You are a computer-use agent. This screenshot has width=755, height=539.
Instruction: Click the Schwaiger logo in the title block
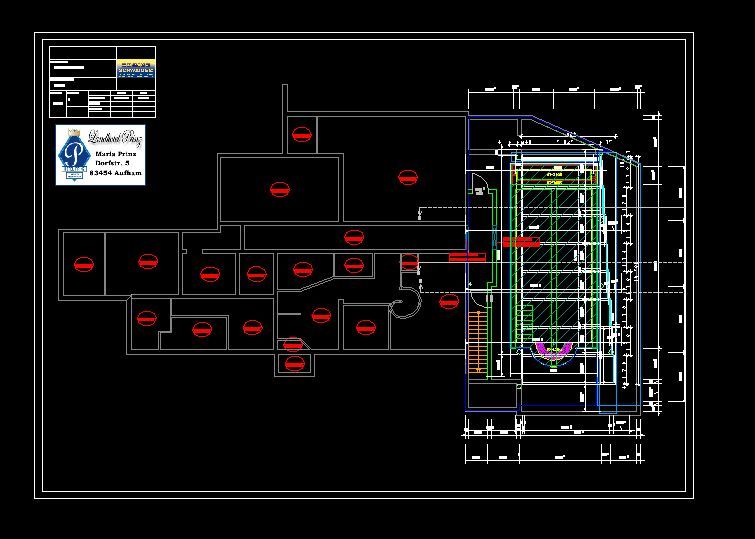136,67
